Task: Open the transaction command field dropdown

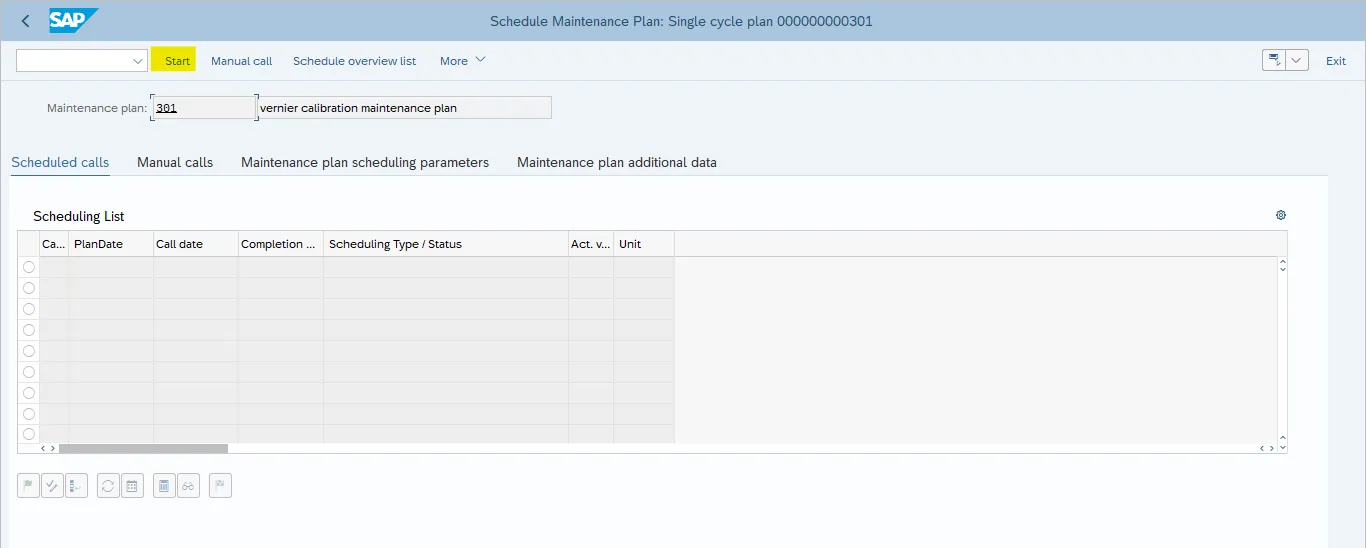Action: (138, 61)
